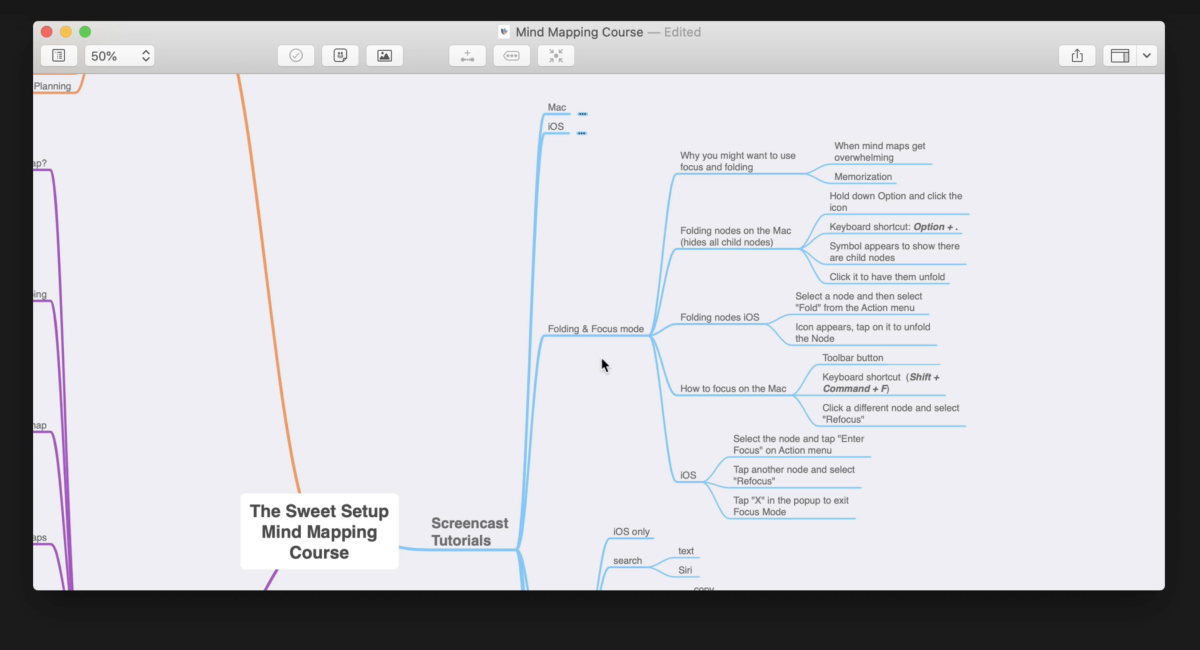This screenshot has width=1200, height=650.
Task: Activate the focus mode toolbar button
Action: (556, 56)
